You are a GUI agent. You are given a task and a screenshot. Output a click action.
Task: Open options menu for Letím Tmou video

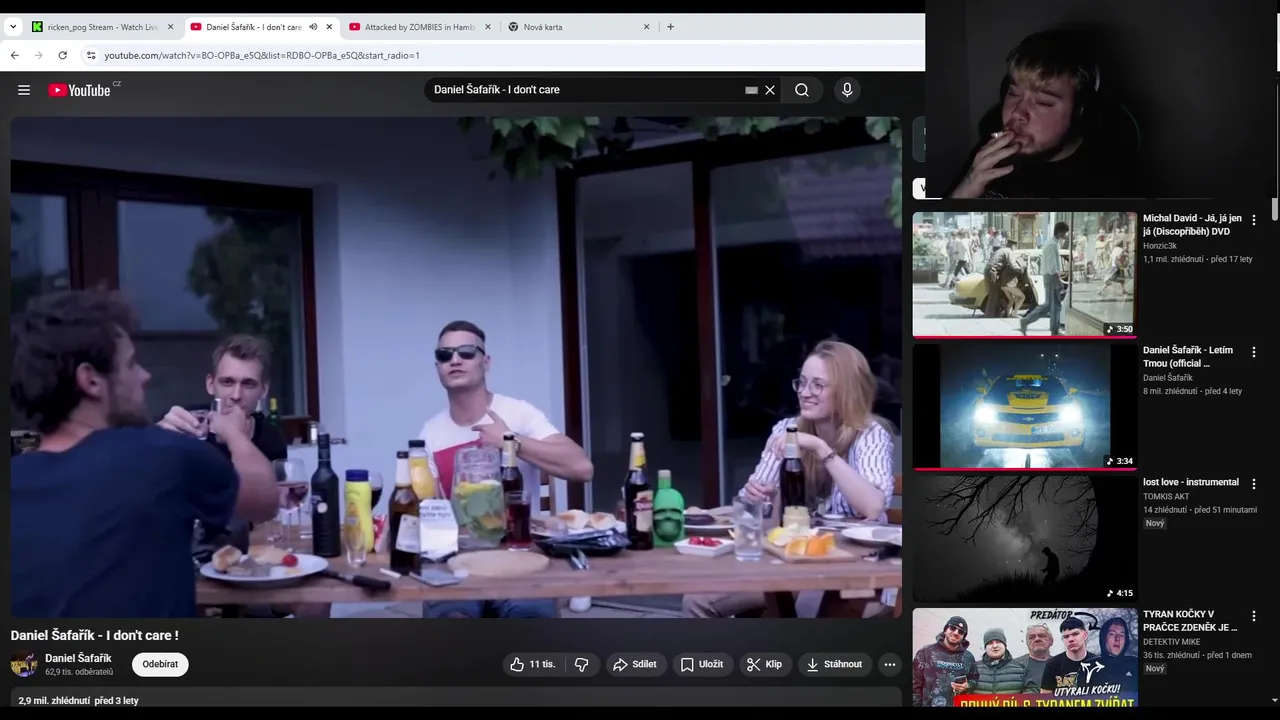pos(1254,352)
